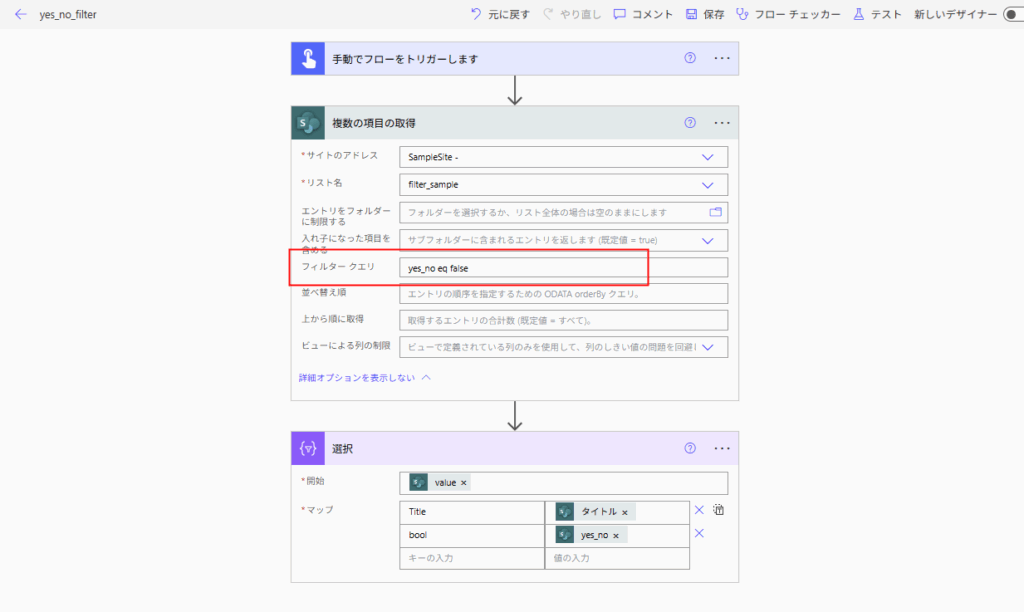
Task: Click the folder picker icon in the entry field
Action: [716, 212]
